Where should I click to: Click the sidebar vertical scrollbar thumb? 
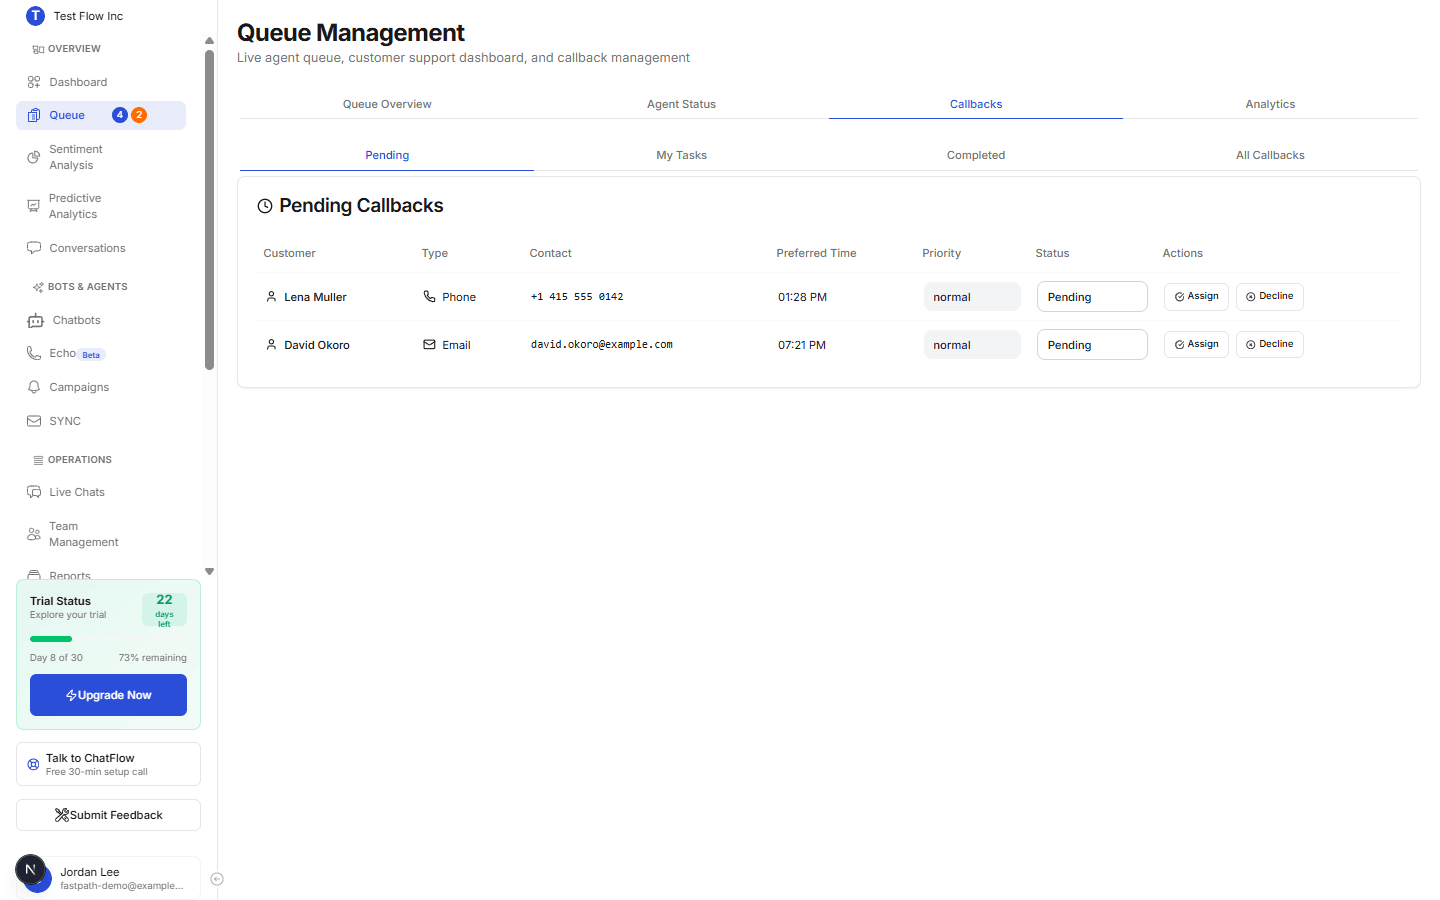pyautogui.click(x=209, y=210)
